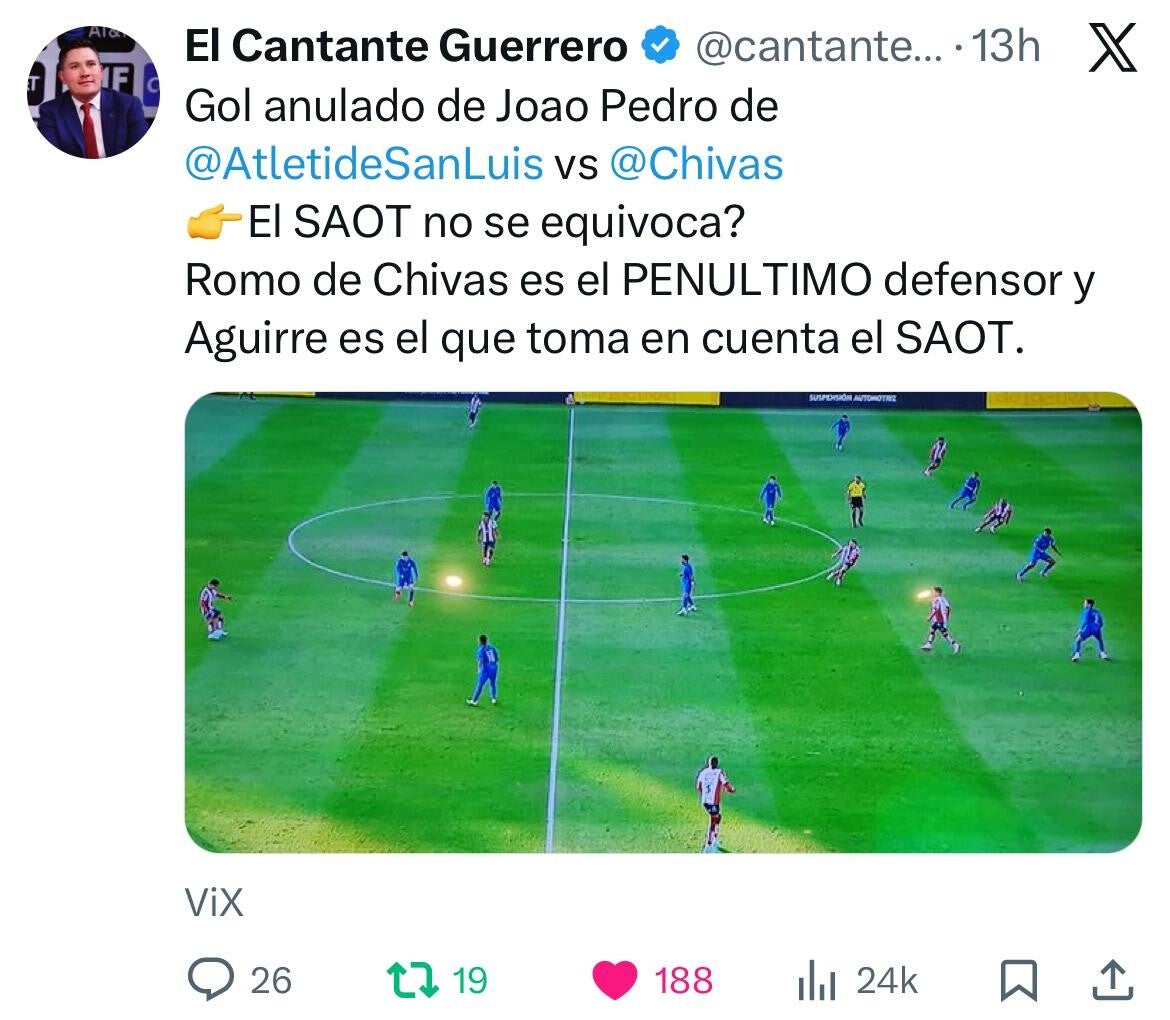1170x1020 pixels.
Task: Bookmark this post
Action: tap(1018, 981)
